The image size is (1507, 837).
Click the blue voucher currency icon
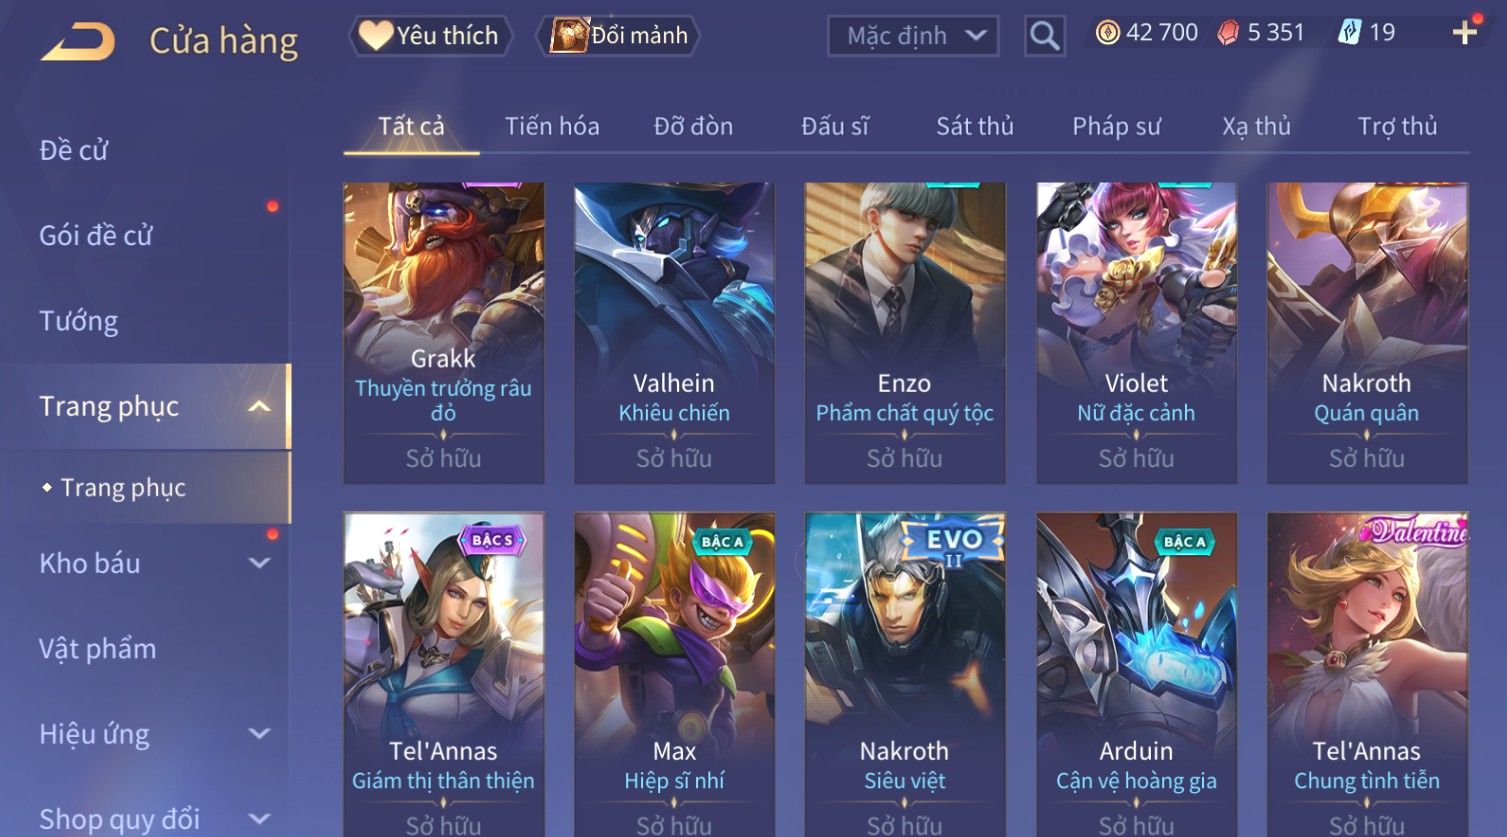tap(1350, 33)
